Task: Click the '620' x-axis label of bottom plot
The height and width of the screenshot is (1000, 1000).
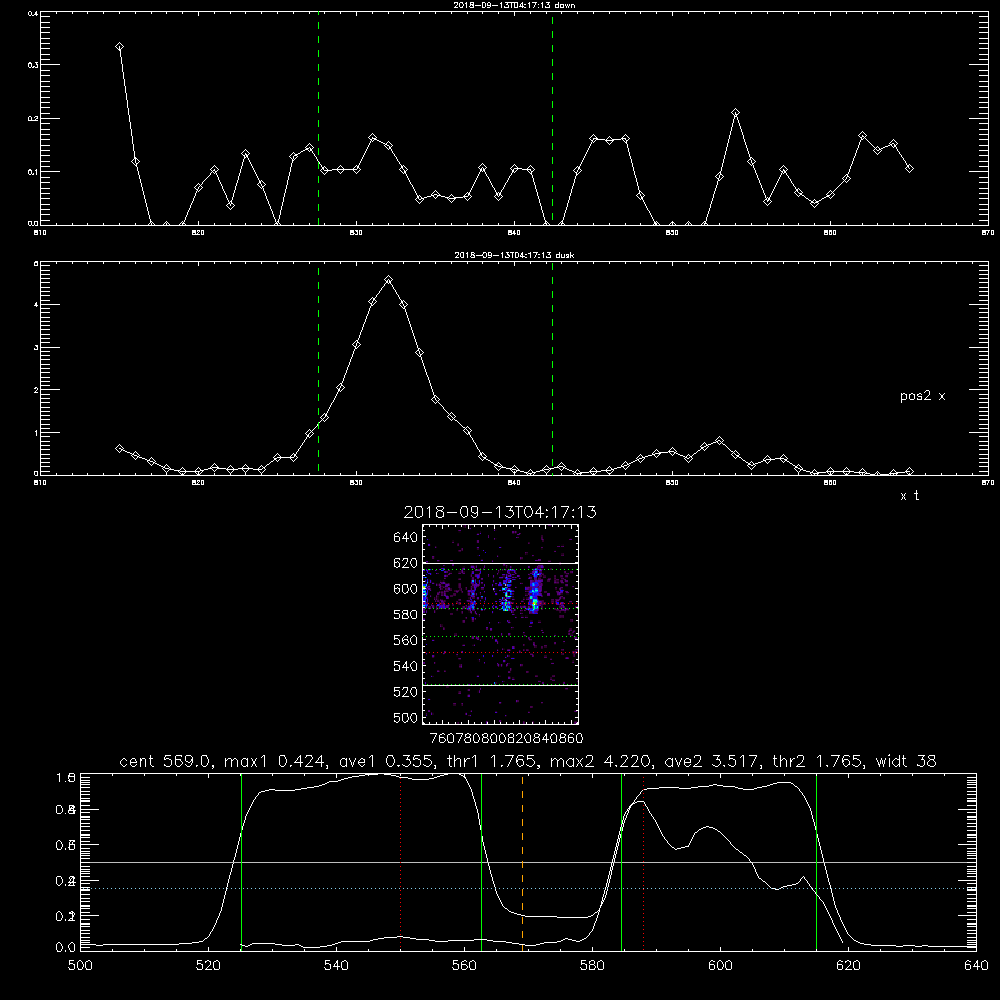Action: coord(848,966)
